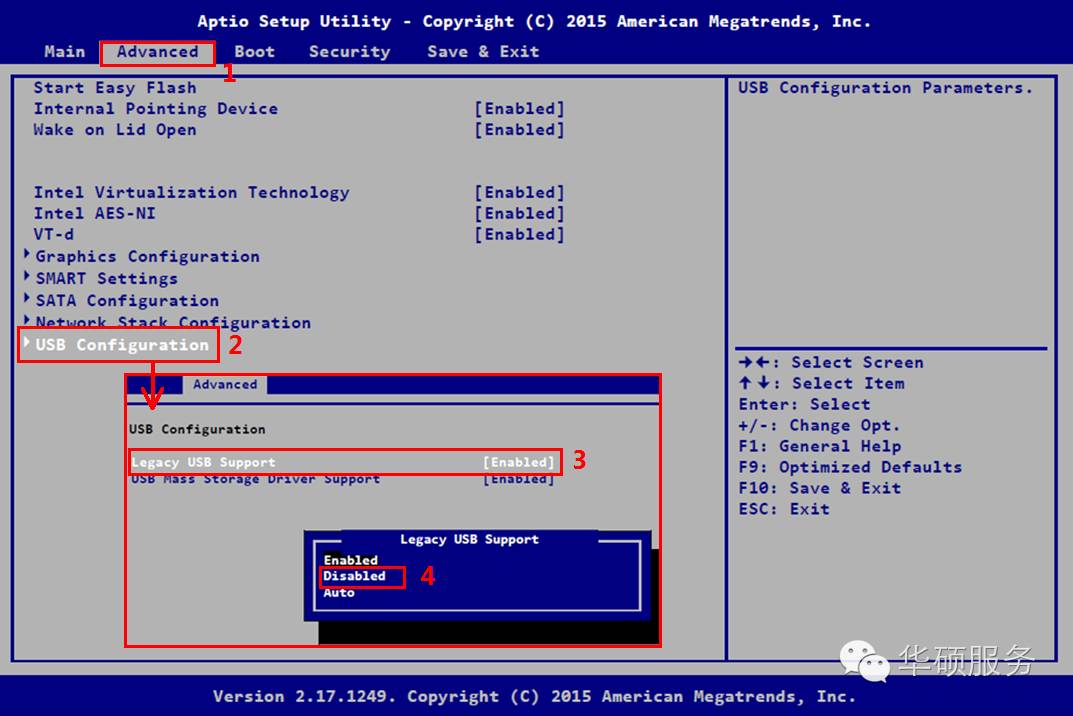Click the inset Advanced tab of the USB panel

pyautogui.click(x=225, y=385)
